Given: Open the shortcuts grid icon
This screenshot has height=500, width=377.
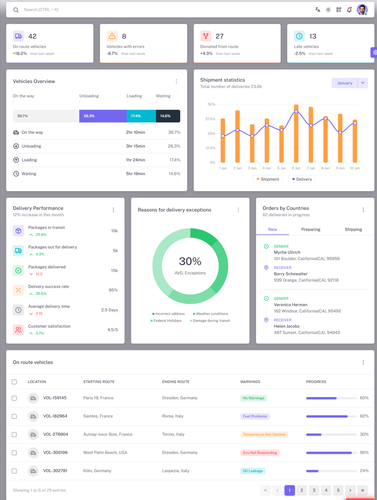Looking at the screenshot, I should (x=339, y=10).
